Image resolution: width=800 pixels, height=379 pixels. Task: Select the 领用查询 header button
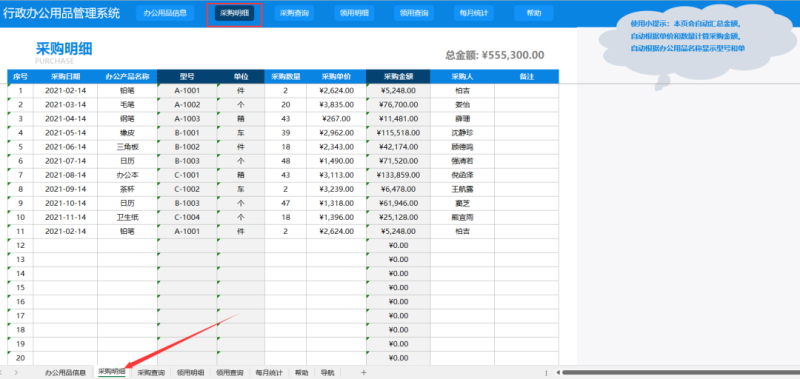coord(414,13)
